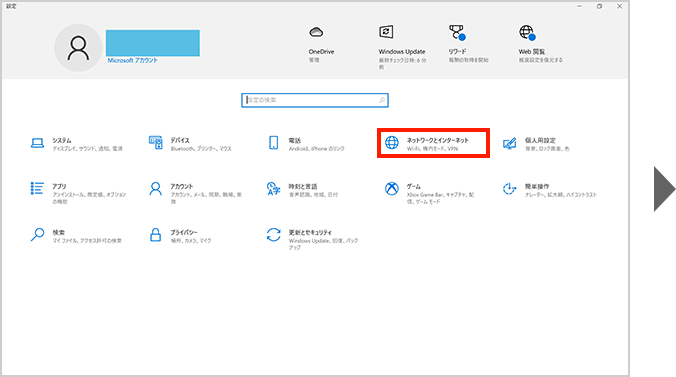Image resolution: width=676 pixels, height=377 pixels.
Task: Open the ゲーム Xbox icon
Action: [391, 188]
